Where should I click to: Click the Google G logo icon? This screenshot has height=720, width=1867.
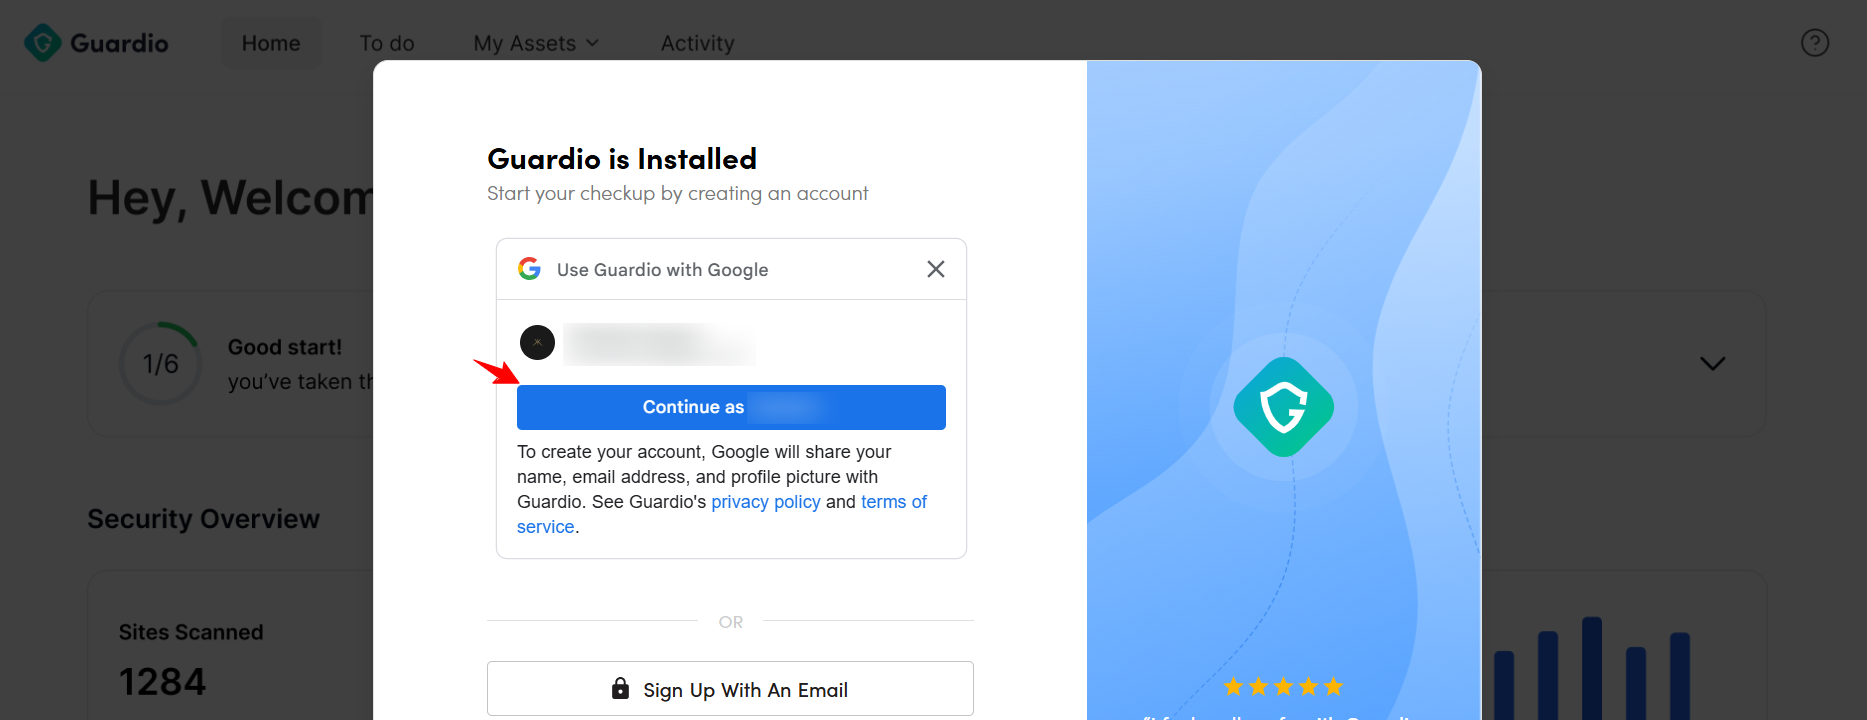point(529,269)
